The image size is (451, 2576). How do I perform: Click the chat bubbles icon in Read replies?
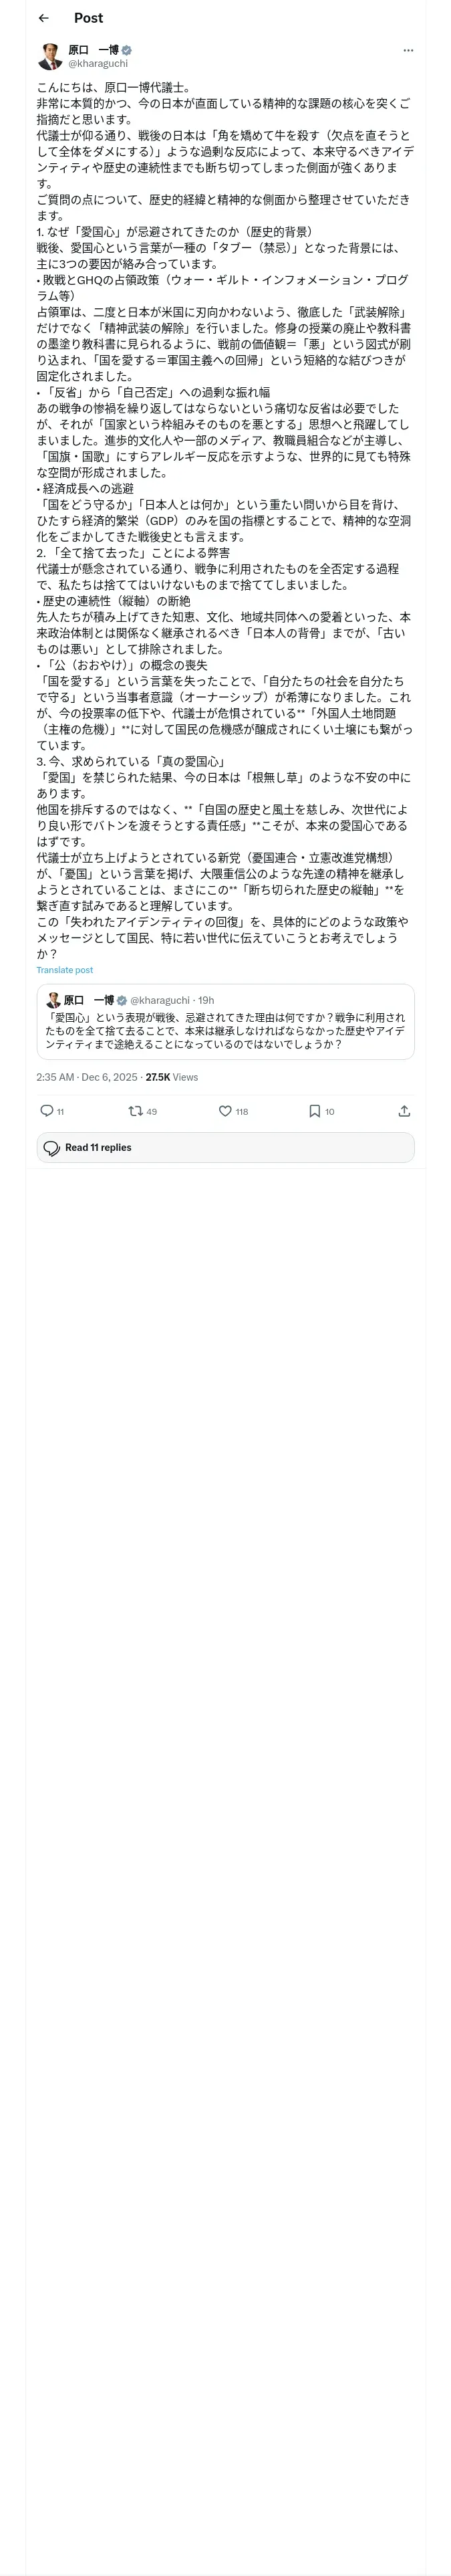click(x=52, y=1148)
